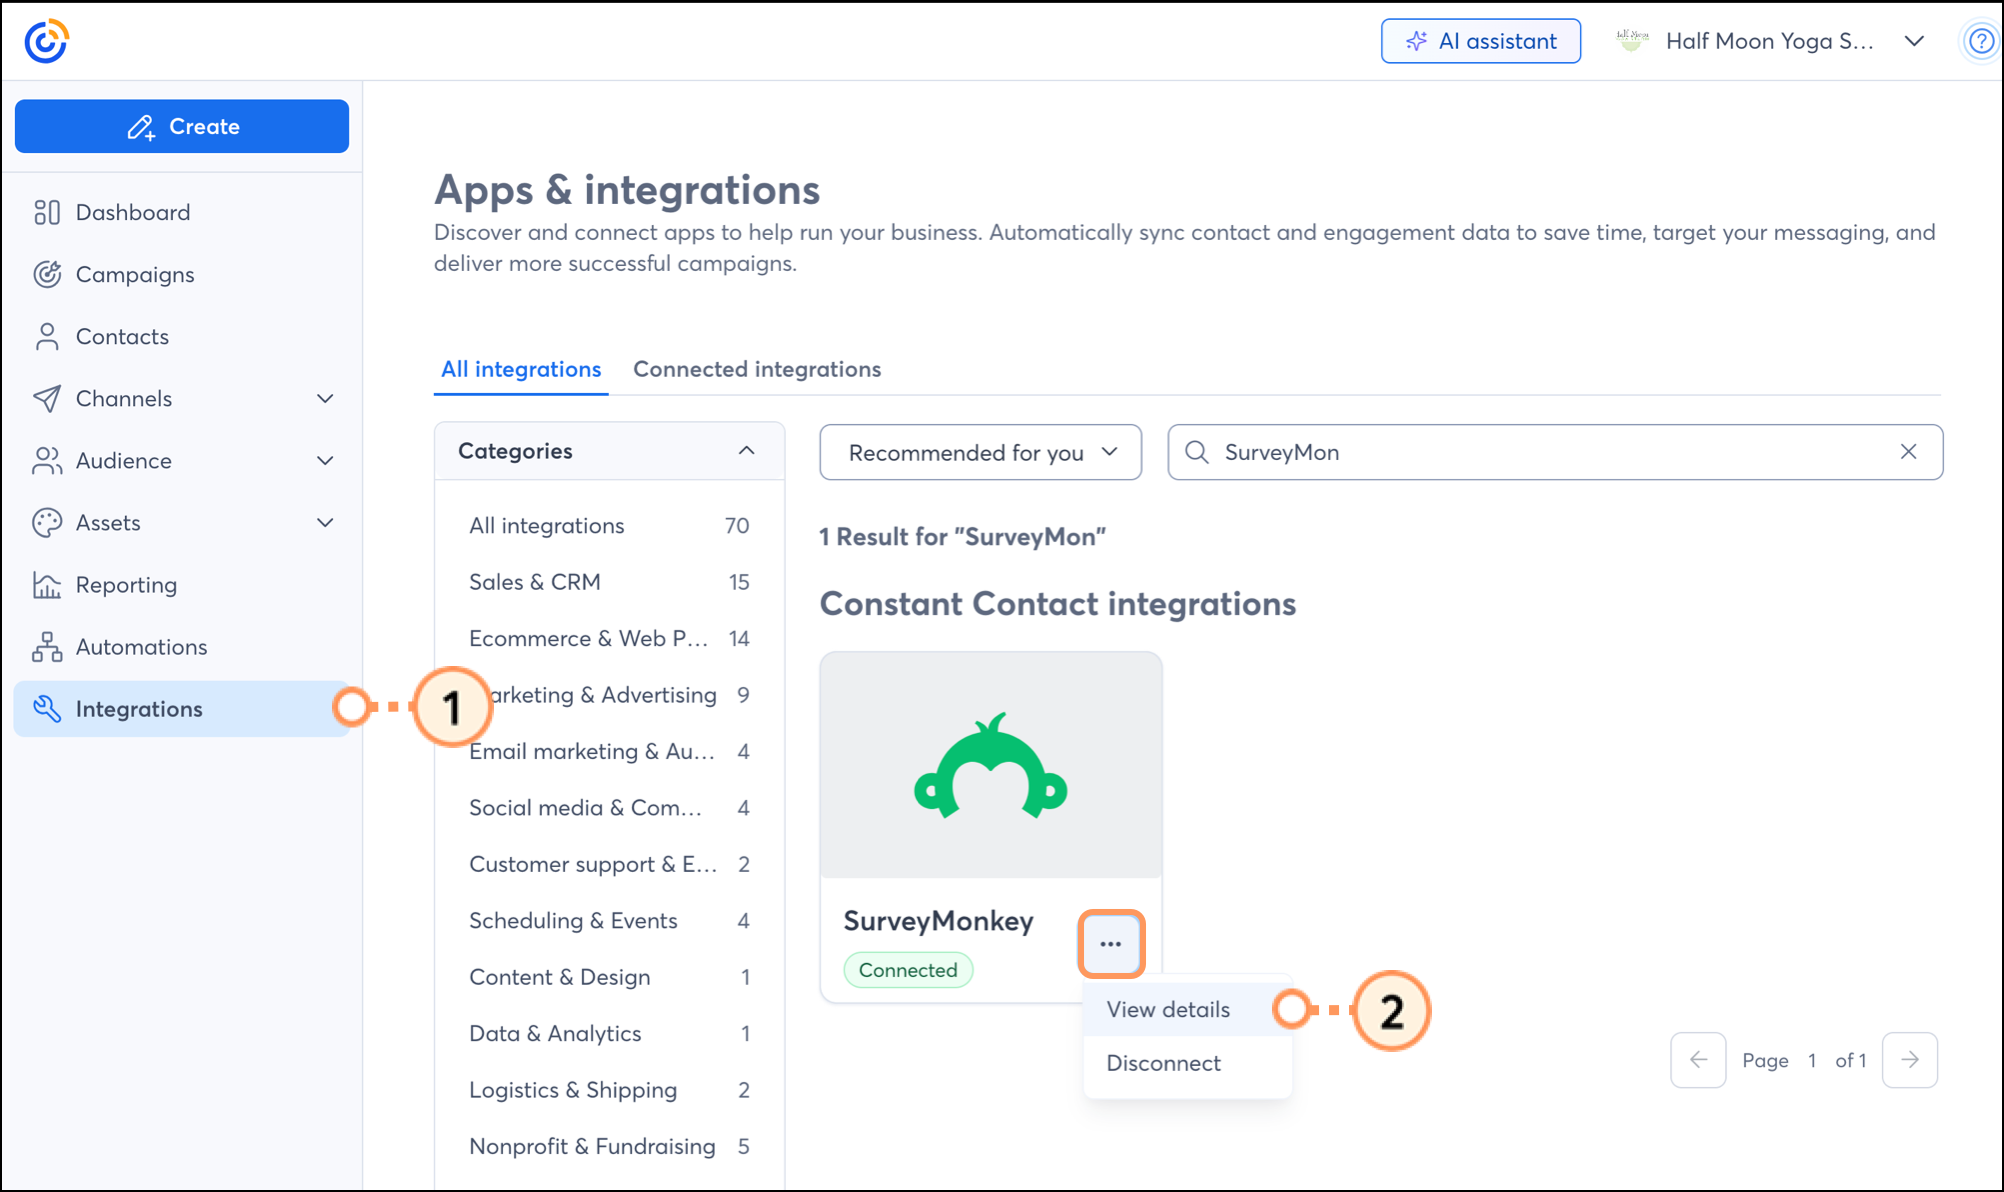Expand the Audience sidebar section

pyautogui.click(x=325, y=460)
